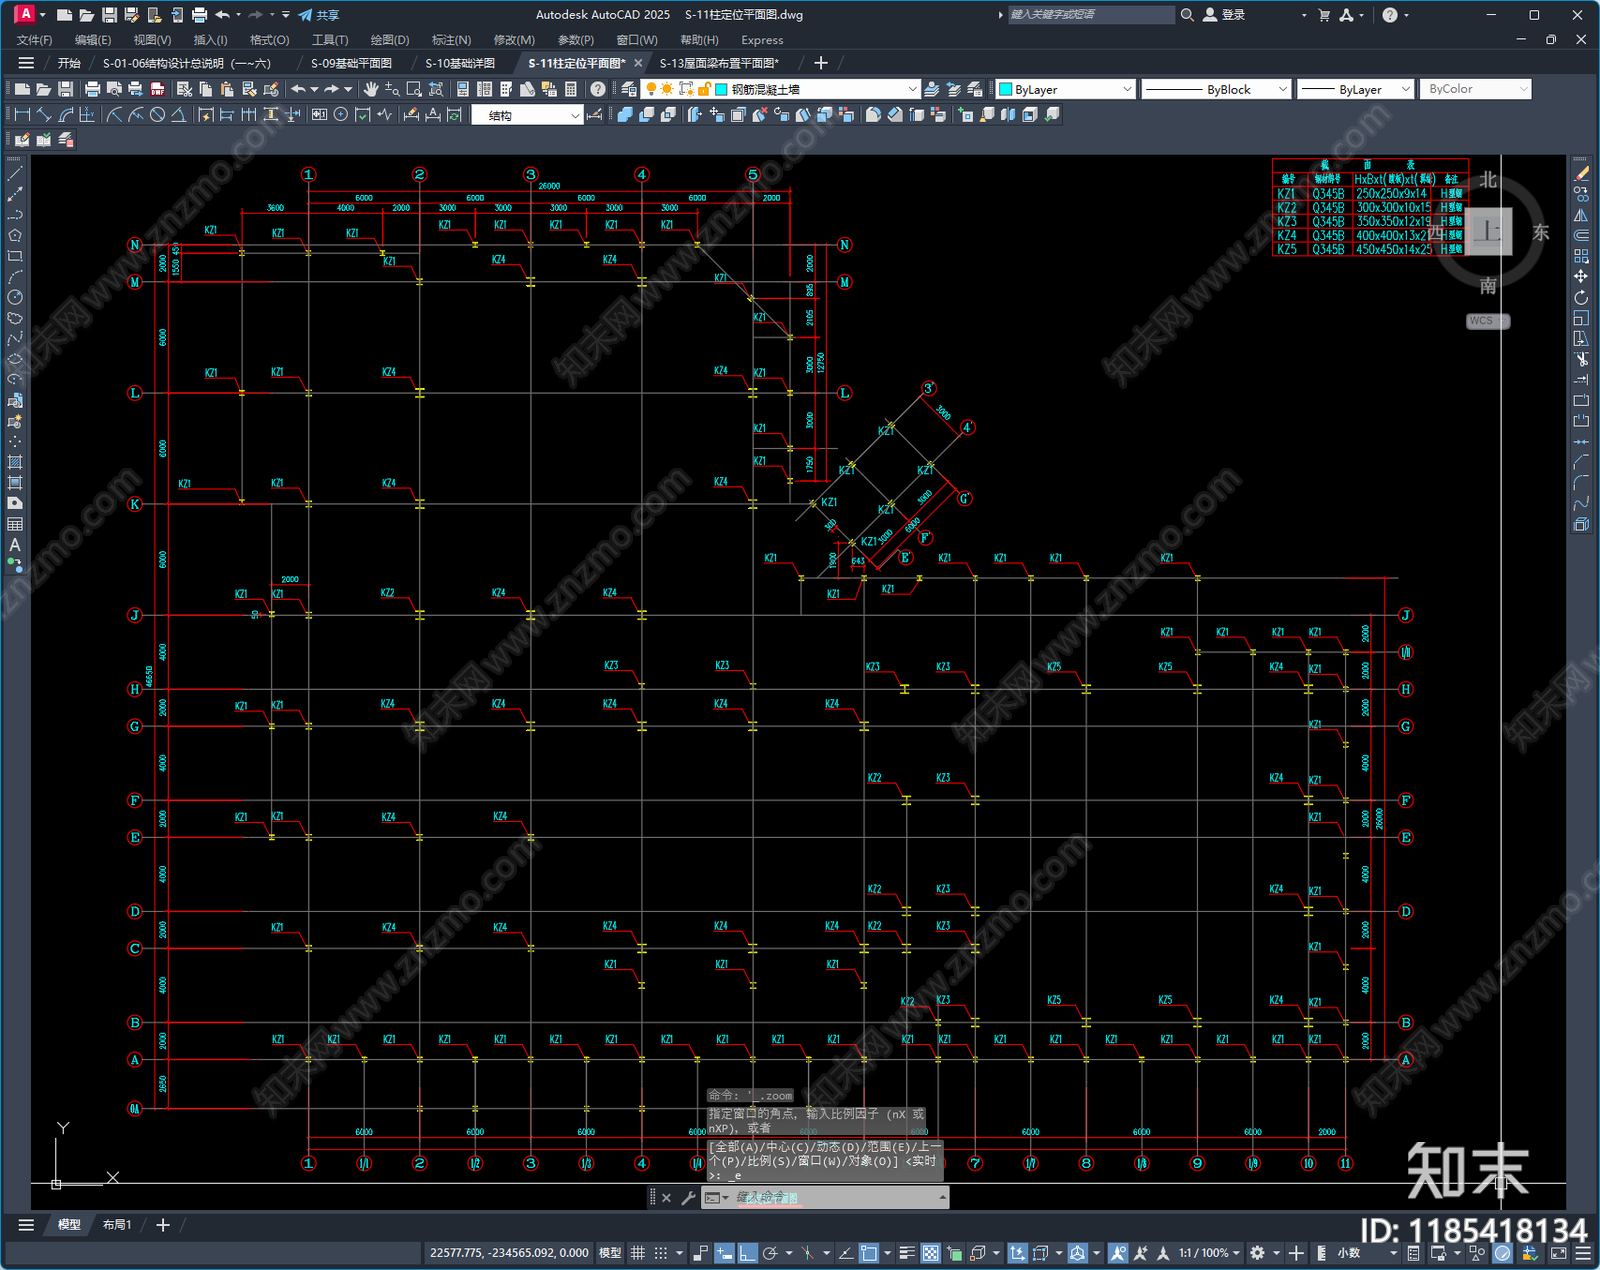Click the ViewCube 上 top face
The image size is (1600, 1270).
coord(1489,232)
